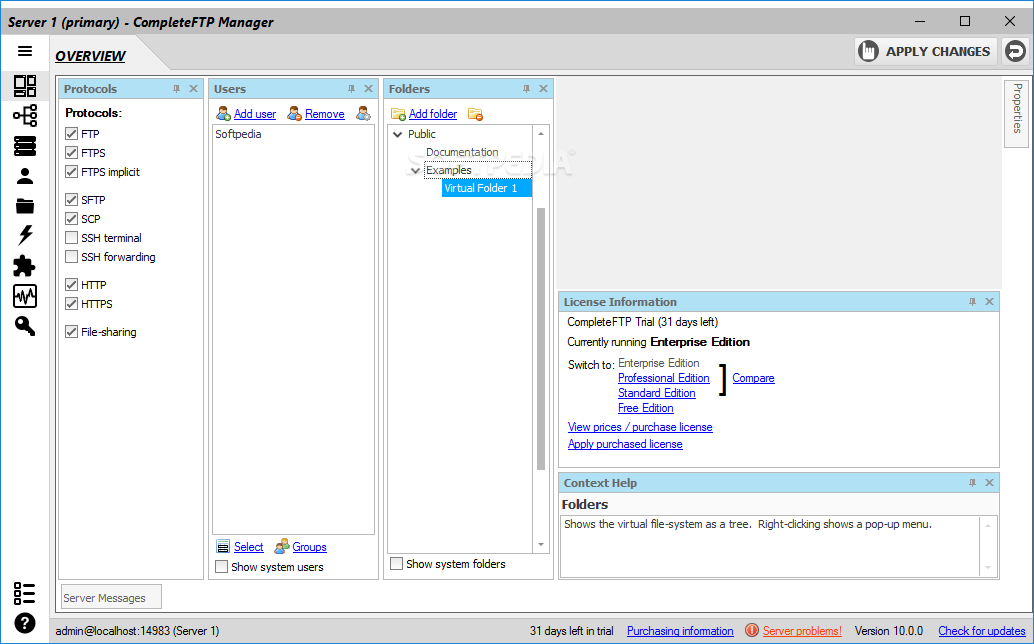Screen dimensions: 1034x644
Task: Open the Groups link
Action: point(309,547)
